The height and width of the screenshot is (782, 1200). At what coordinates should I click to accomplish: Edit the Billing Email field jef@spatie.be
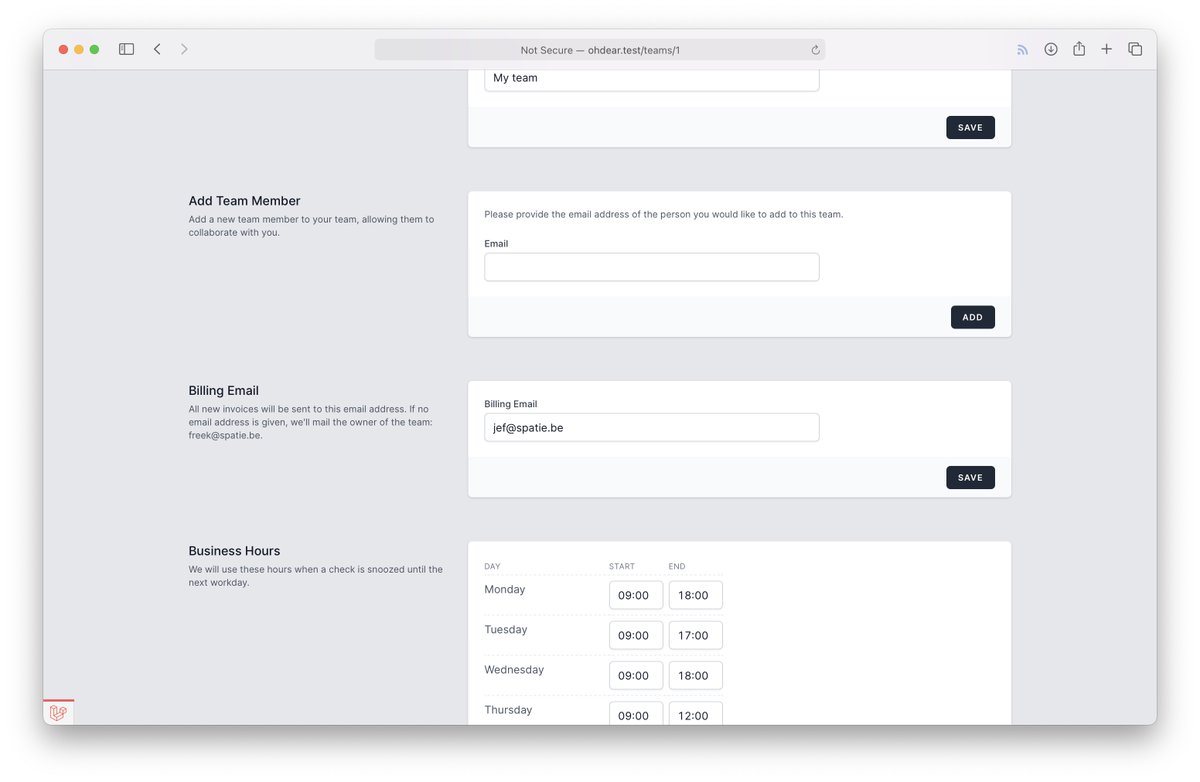coord(652,427)
